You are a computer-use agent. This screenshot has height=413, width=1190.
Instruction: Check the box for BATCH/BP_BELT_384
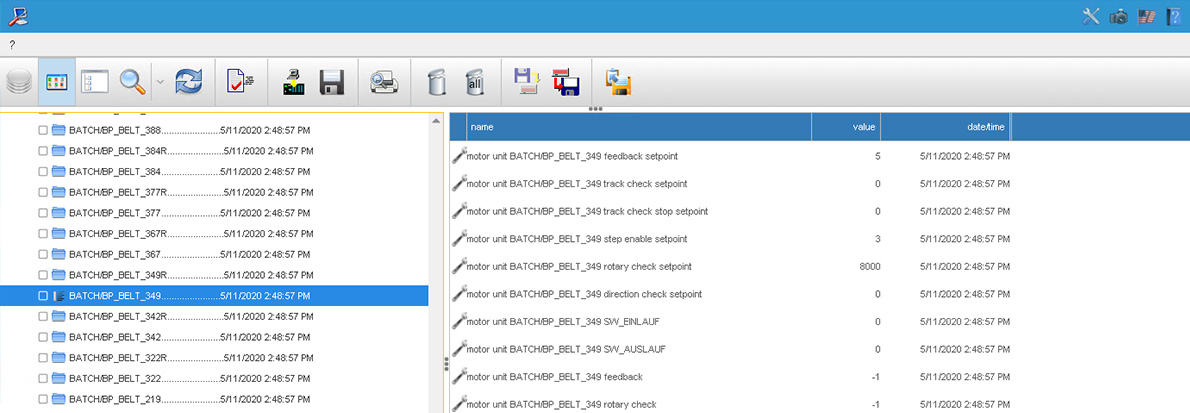pos(43,172)
